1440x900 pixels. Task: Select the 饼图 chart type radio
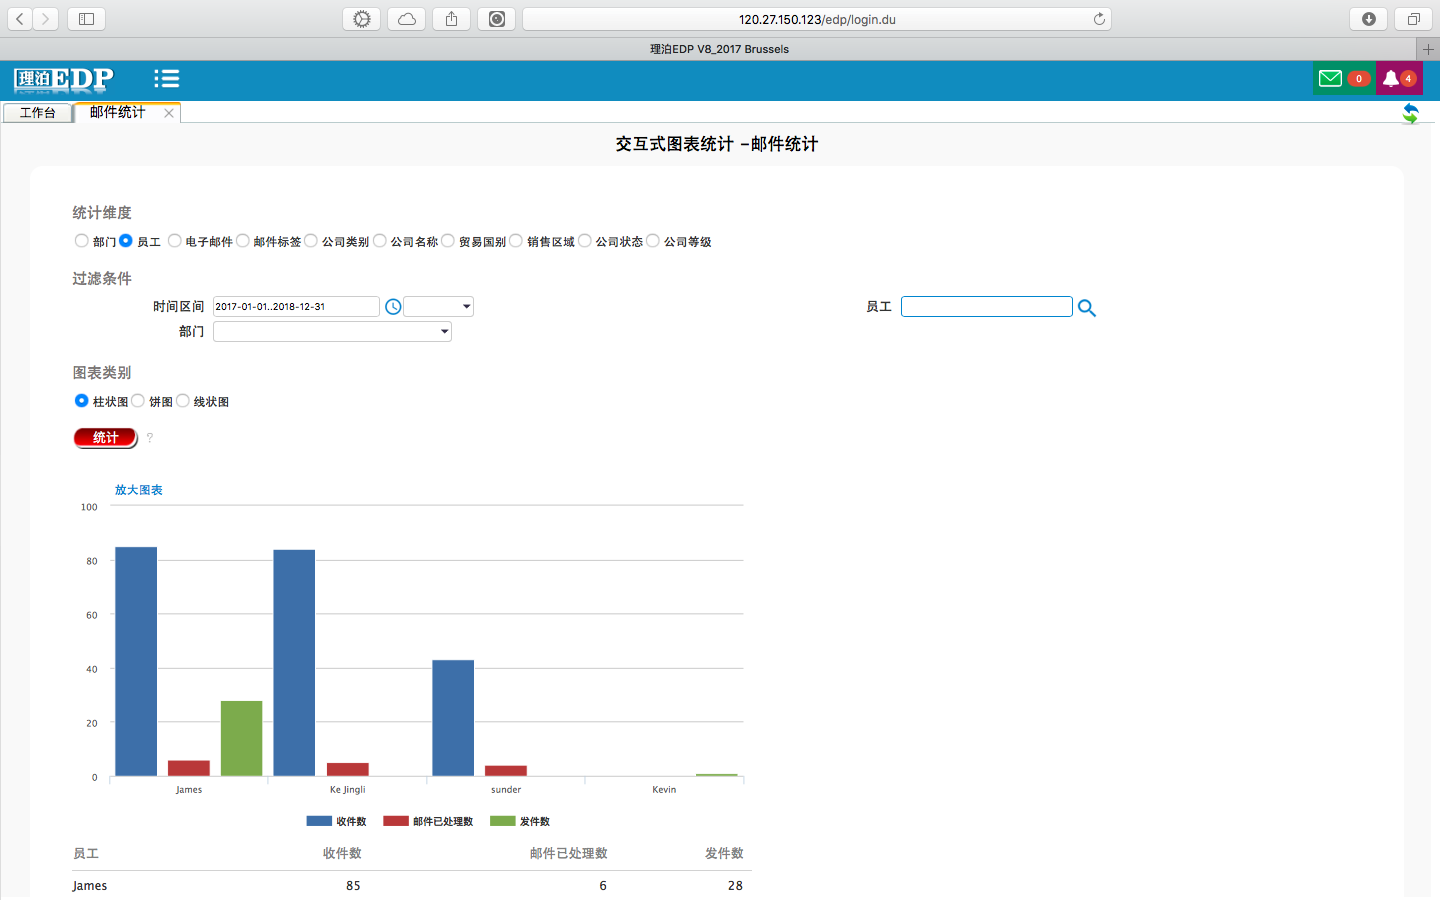[138, 401]
